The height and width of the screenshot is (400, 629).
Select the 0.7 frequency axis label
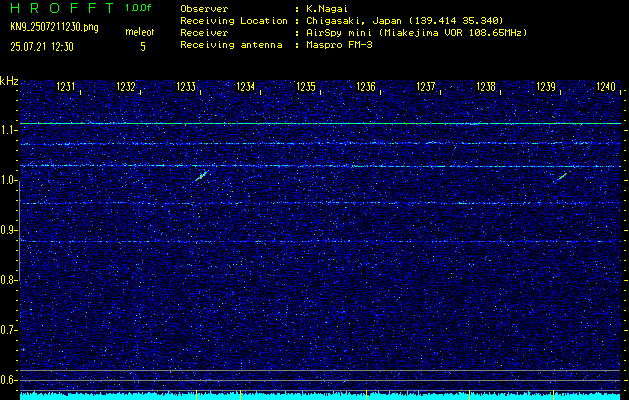[x=8, y=330]
